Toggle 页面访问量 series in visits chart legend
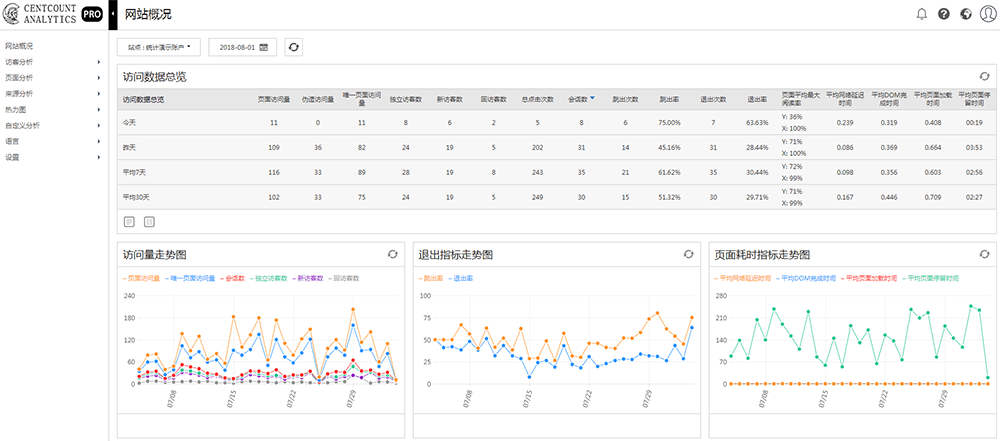 142,278
